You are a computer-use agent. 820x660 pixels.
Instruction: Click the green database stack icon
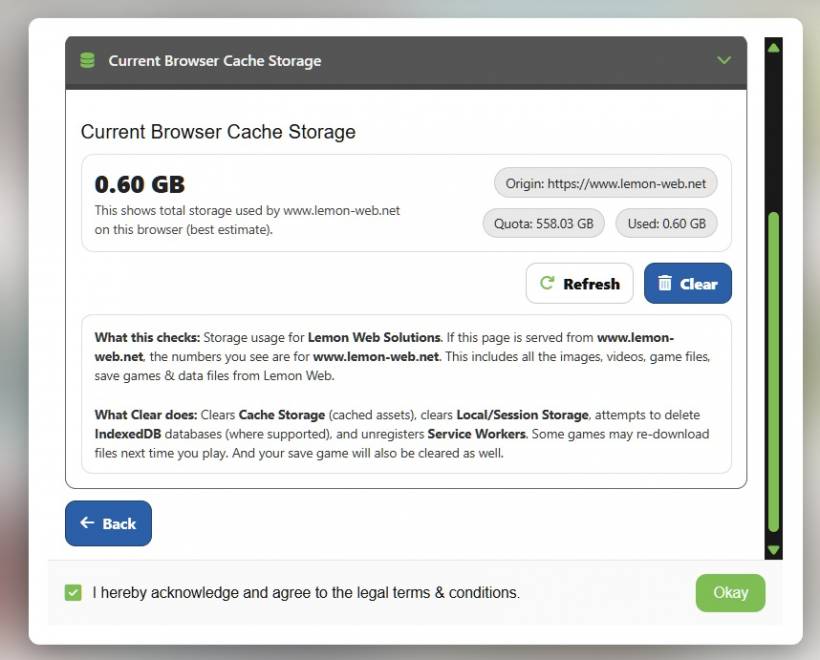pyautogui.click(x=87, y=61)
